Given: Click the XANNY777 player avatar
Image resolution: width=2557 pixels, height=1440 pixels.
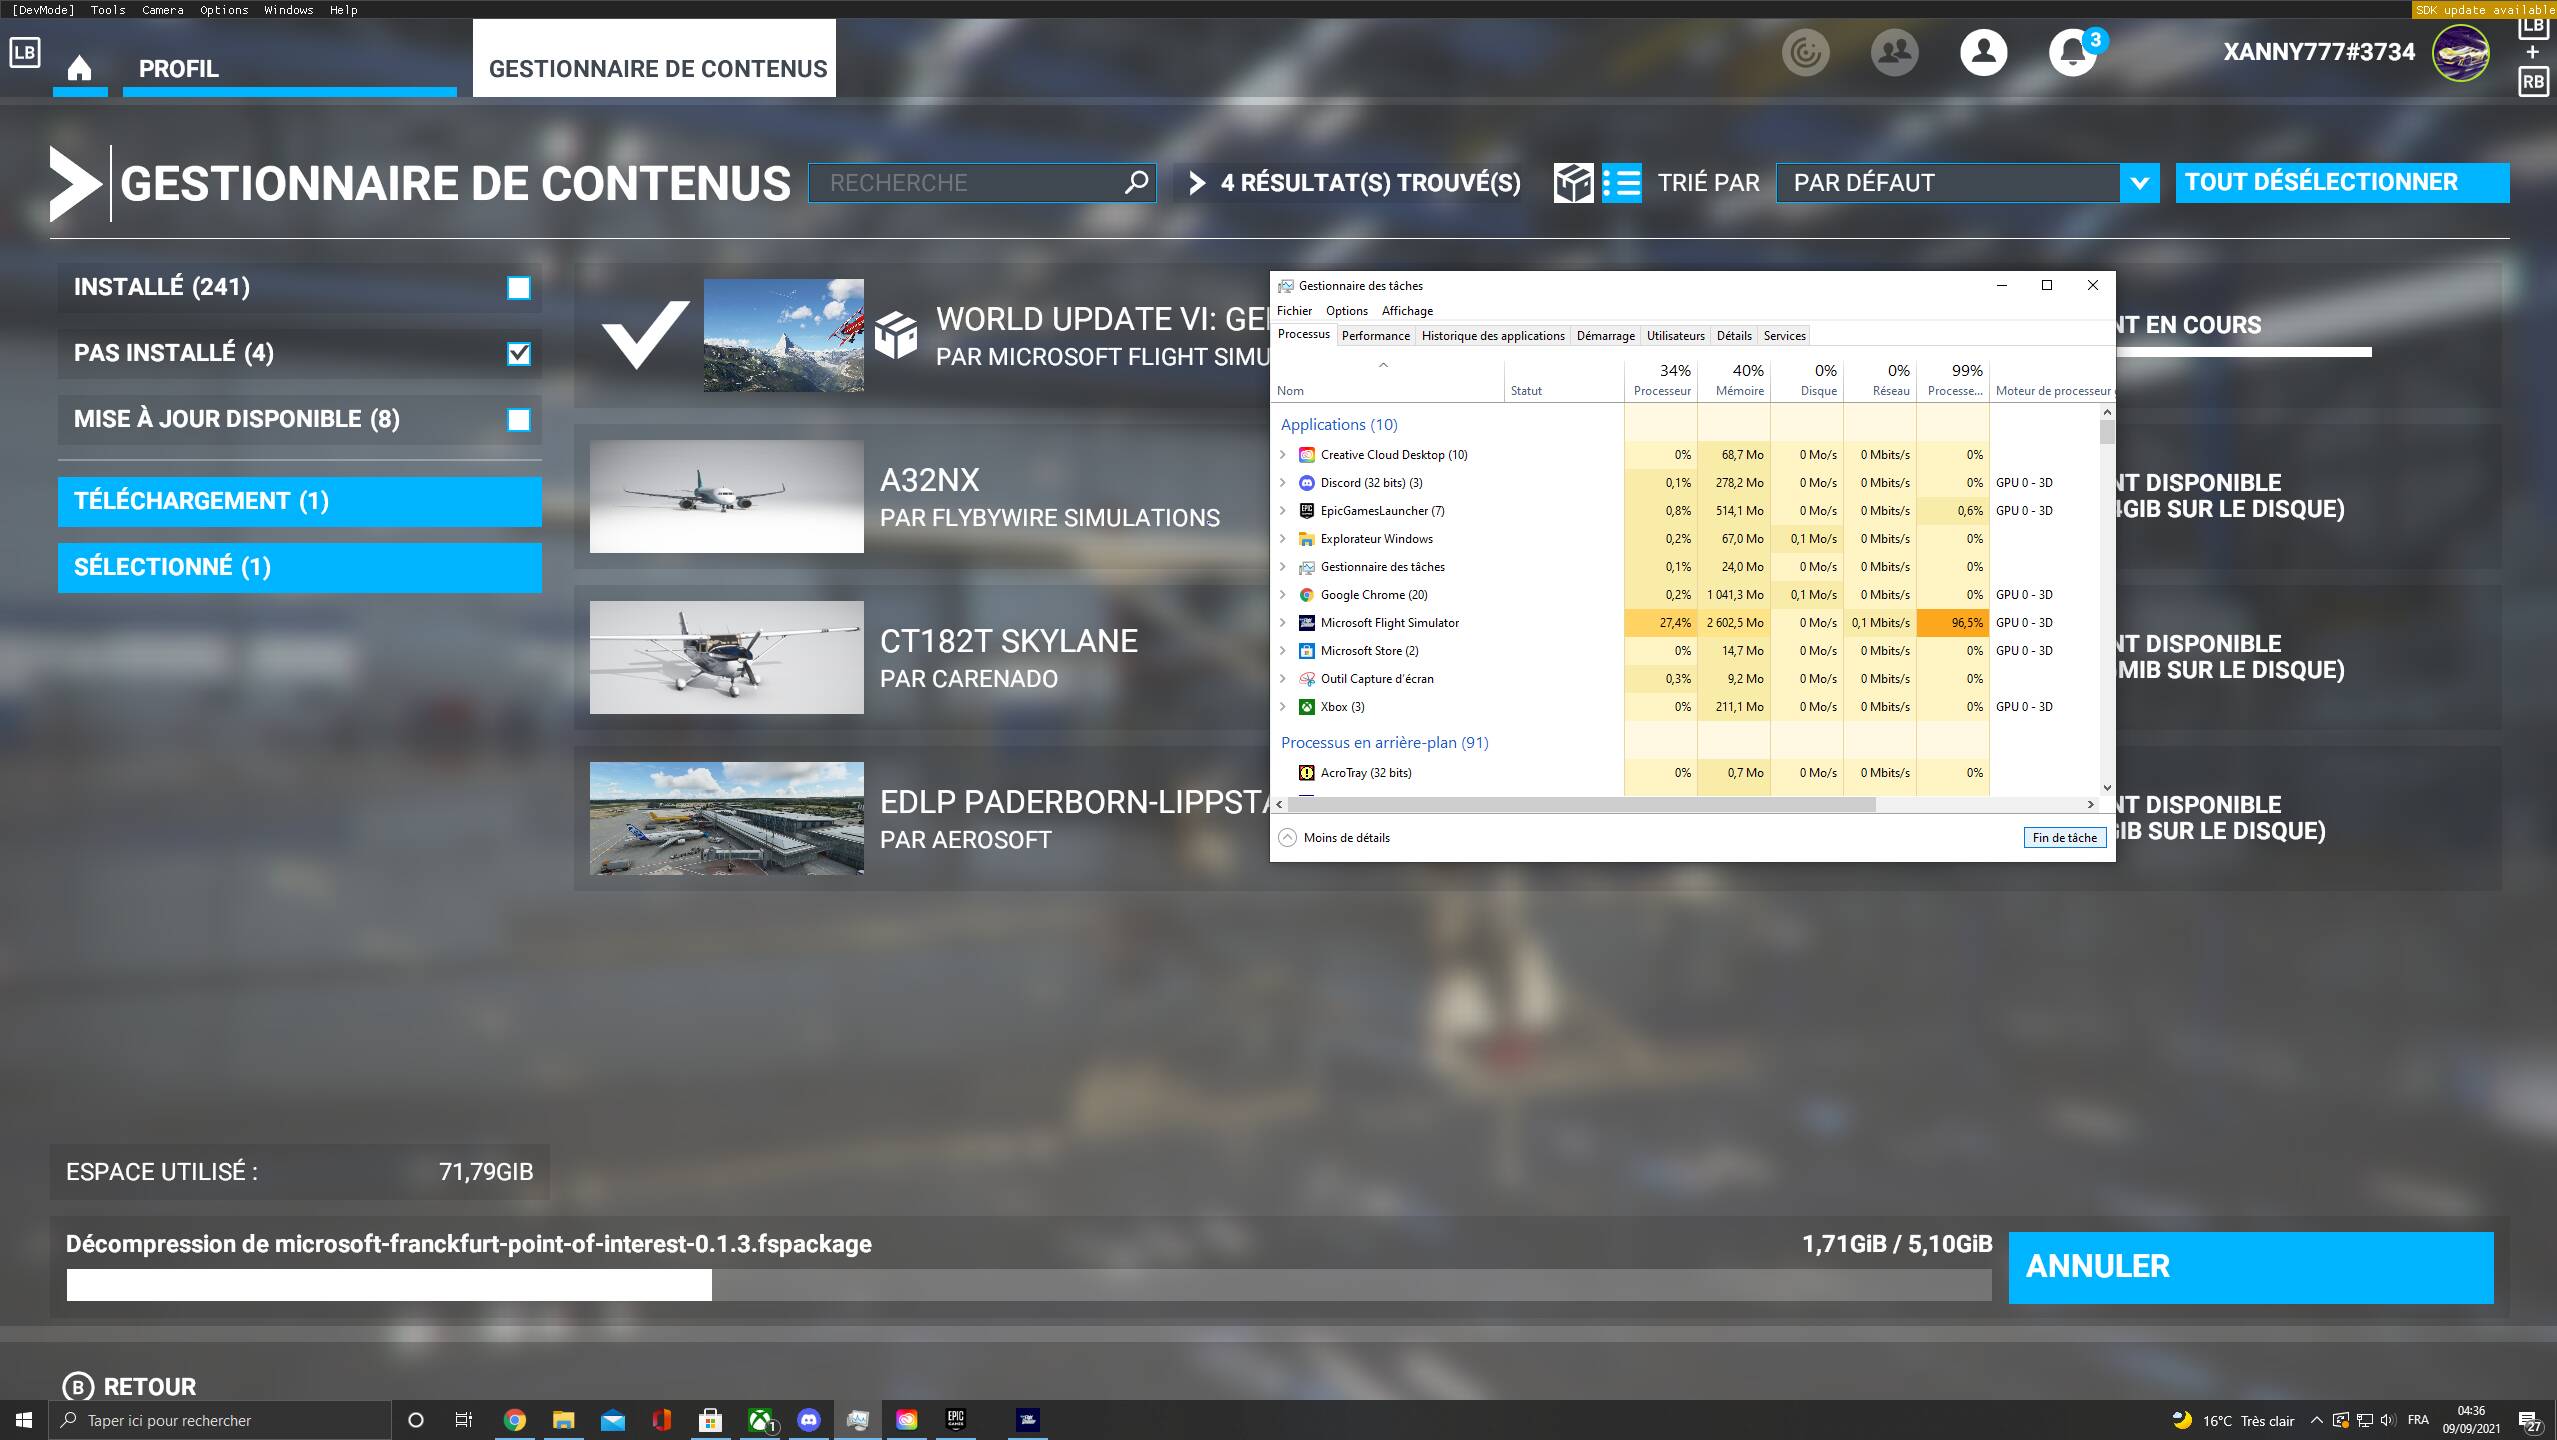Looking at the screenshot, I should coord(2461,53).
